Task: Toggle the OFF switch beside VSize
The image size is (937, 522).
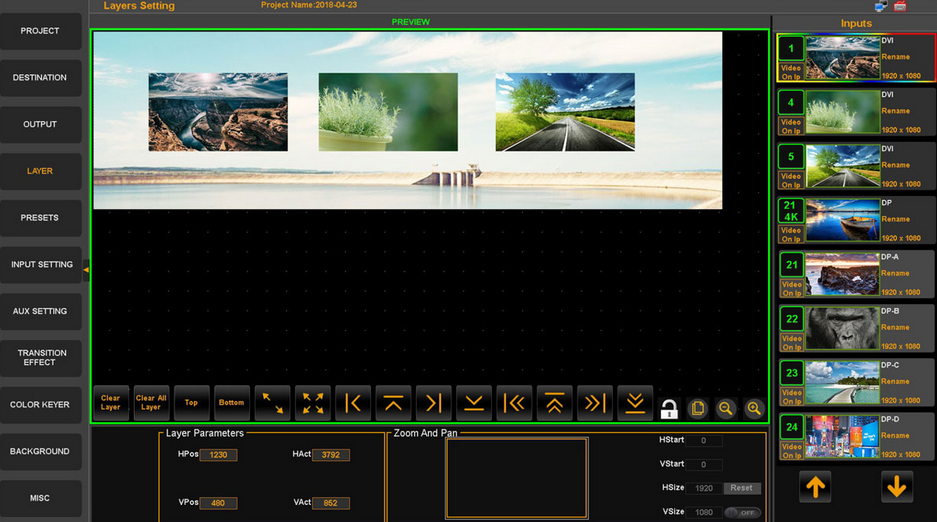Action: [x=742, y=512]
